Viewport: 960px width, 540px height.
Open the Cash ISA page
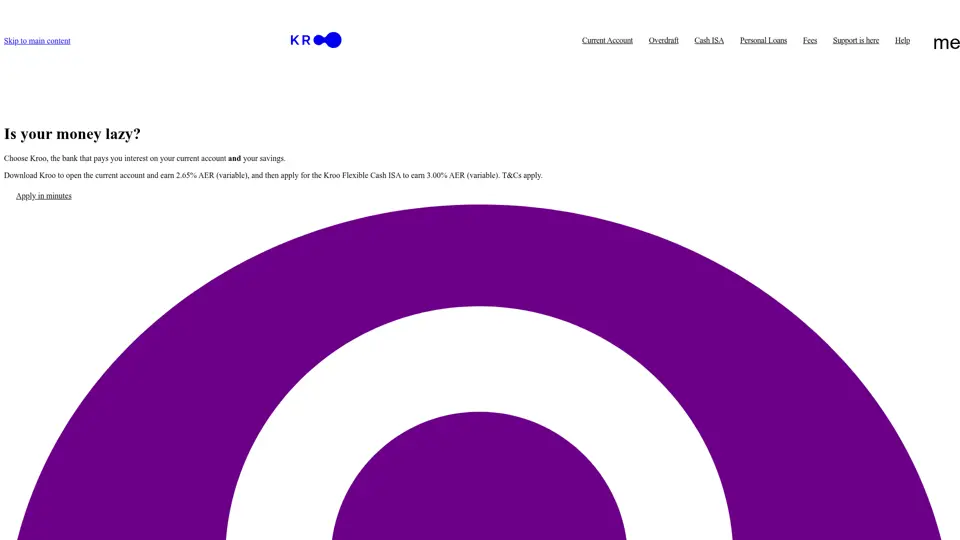708,40
